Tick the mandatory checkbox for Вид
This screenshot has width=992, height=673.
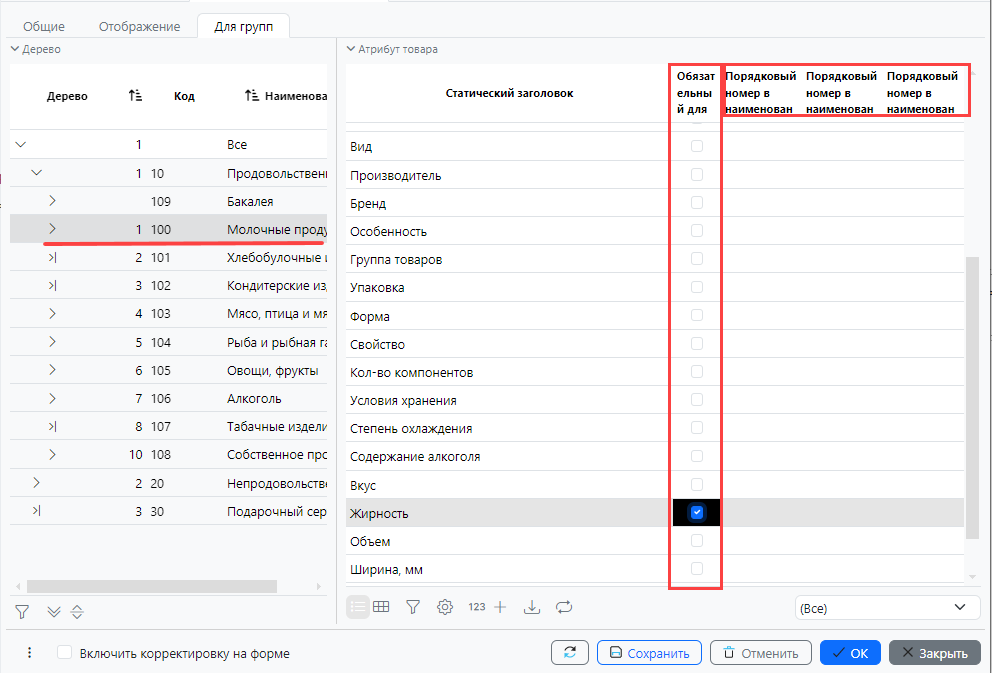click(697, 147)
